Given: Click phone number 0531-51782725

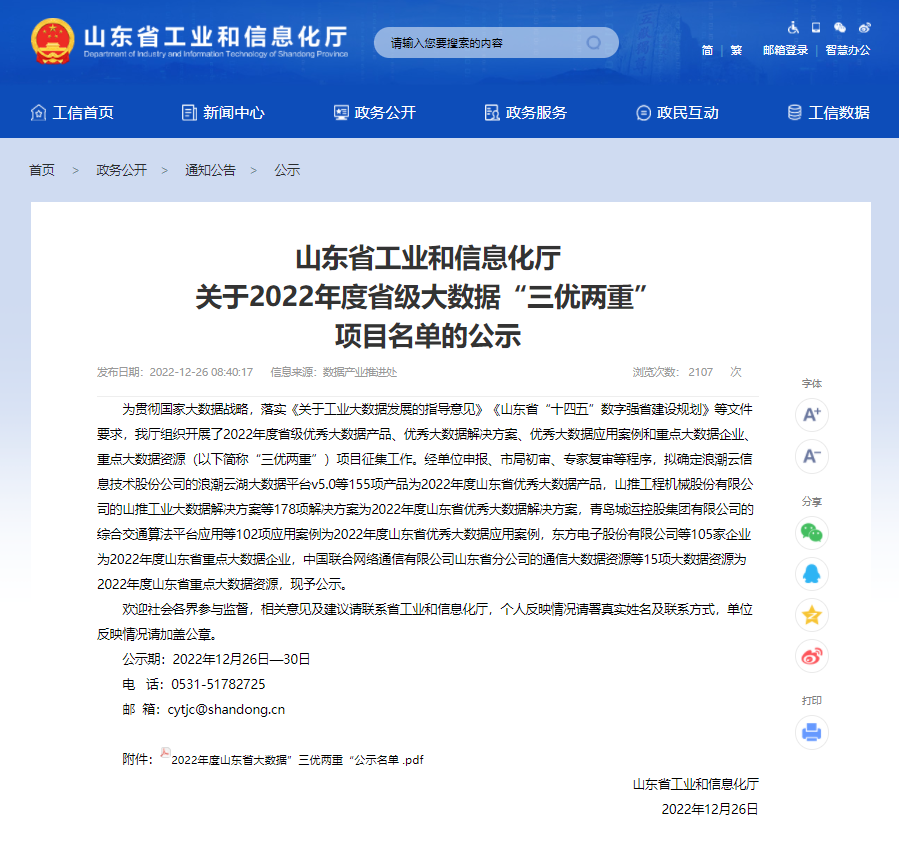Looking at the screenshot, I should 218,684.
